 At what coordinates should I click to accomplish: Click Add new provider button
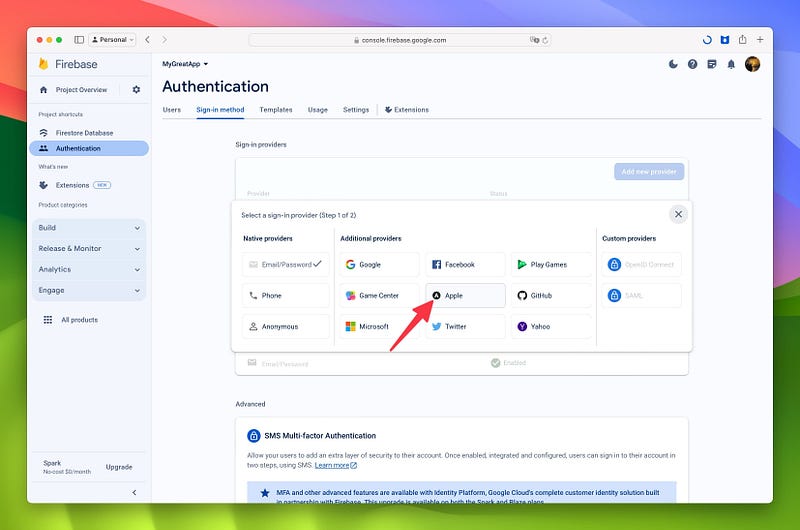[x=649, y=172]
